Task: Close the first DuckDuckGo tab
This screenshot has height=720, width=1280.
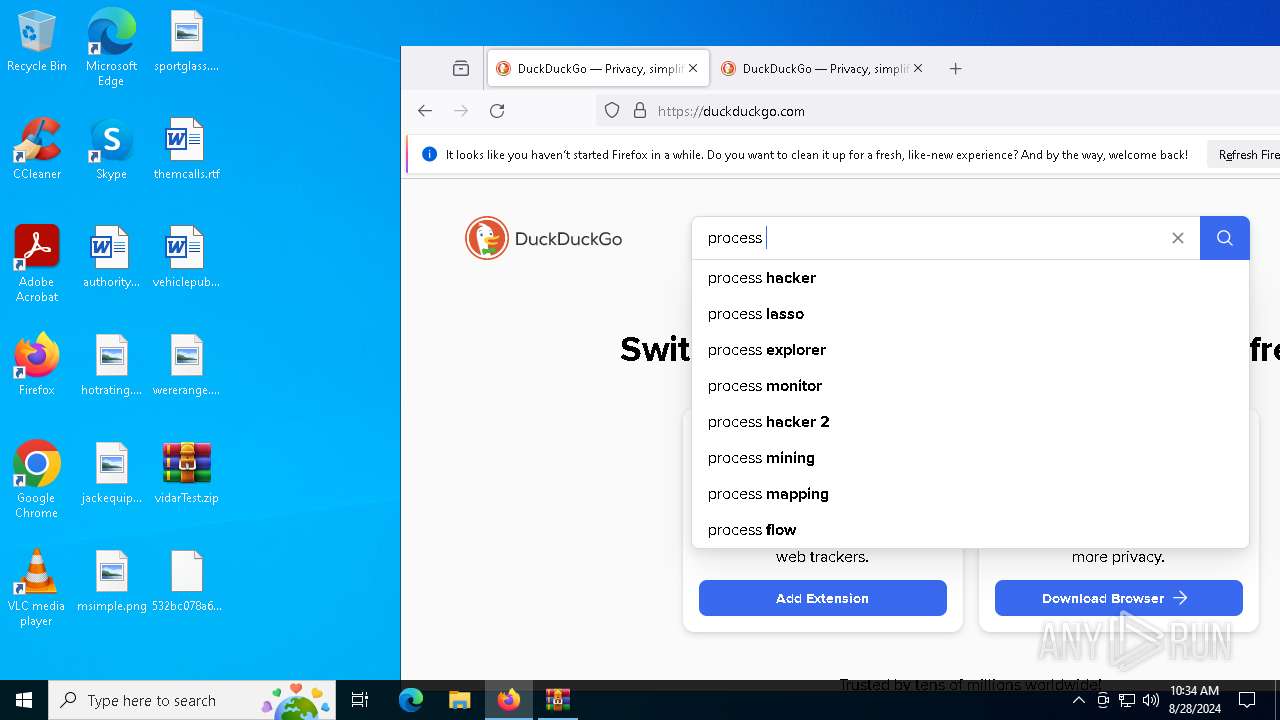Action: (x=693, y=69)
